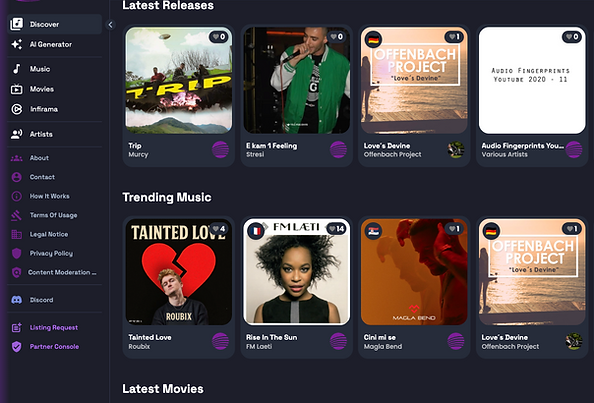The image size is (594, 403).
Task: Open the Listing Request link
Action: point(55,328)
